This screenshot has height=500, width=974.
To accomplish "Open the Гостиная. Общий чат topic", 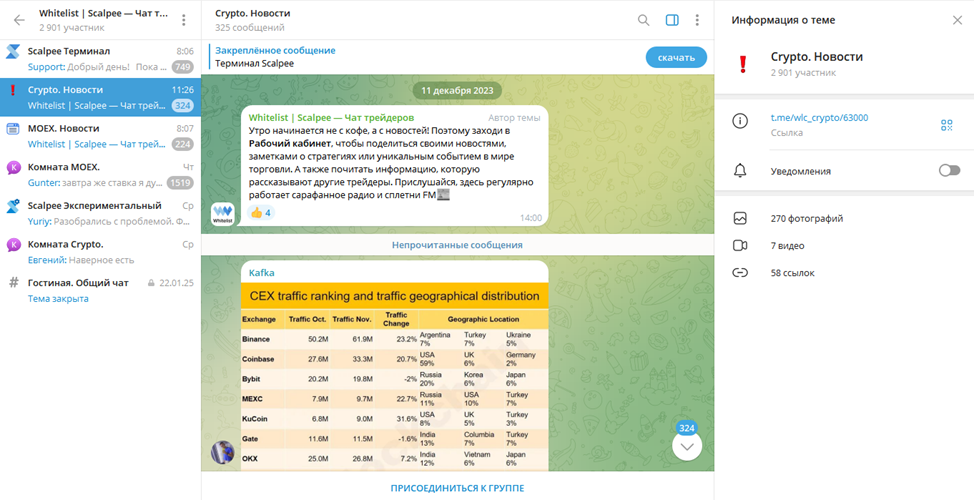I will click(x=101, y=290).
